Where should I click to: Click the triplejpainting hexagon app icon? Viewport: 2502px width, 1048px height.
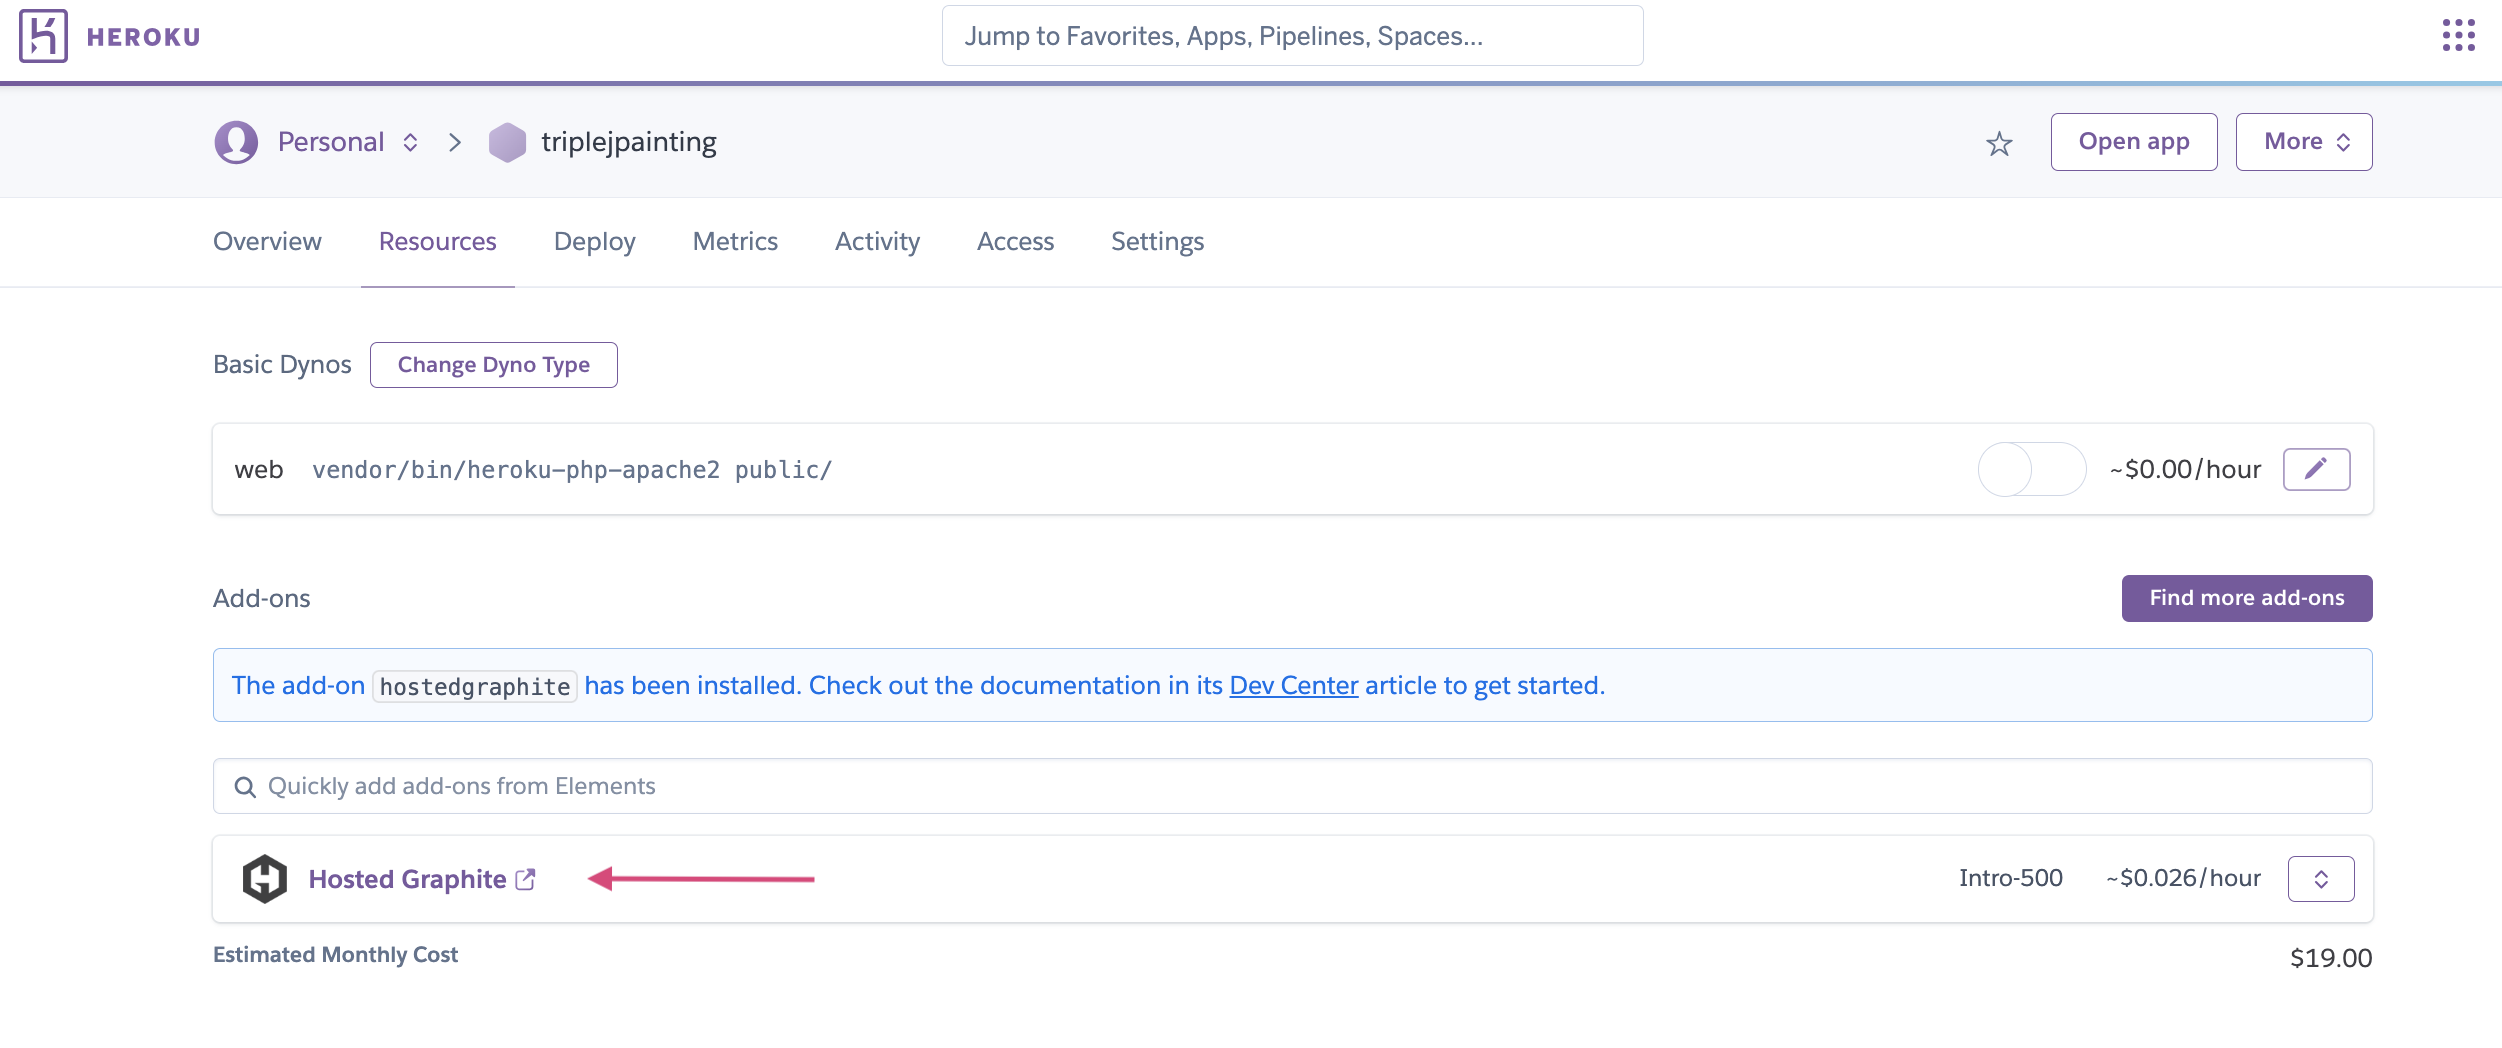508,141
